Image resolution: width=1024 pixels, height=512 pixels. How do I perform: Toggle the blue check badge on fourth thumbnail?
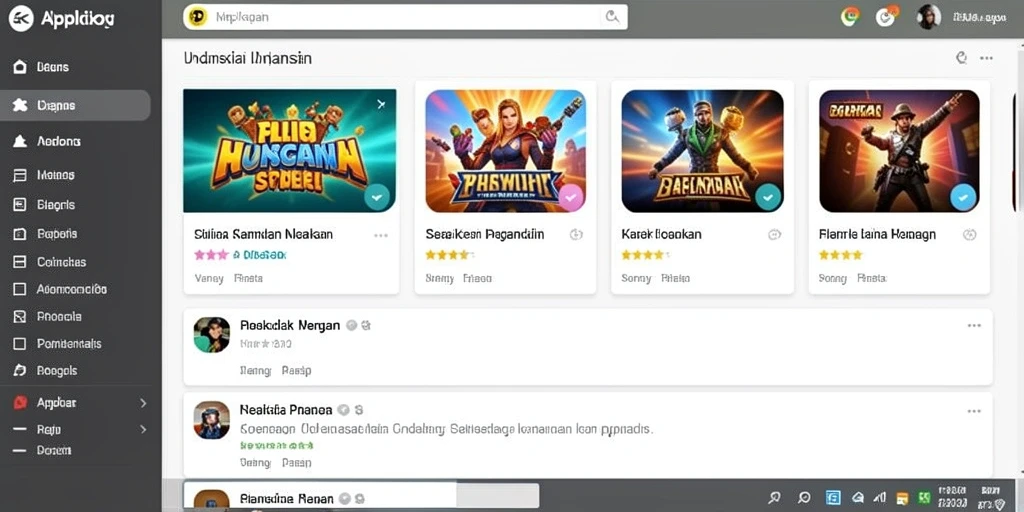click(x=963, y=196)
